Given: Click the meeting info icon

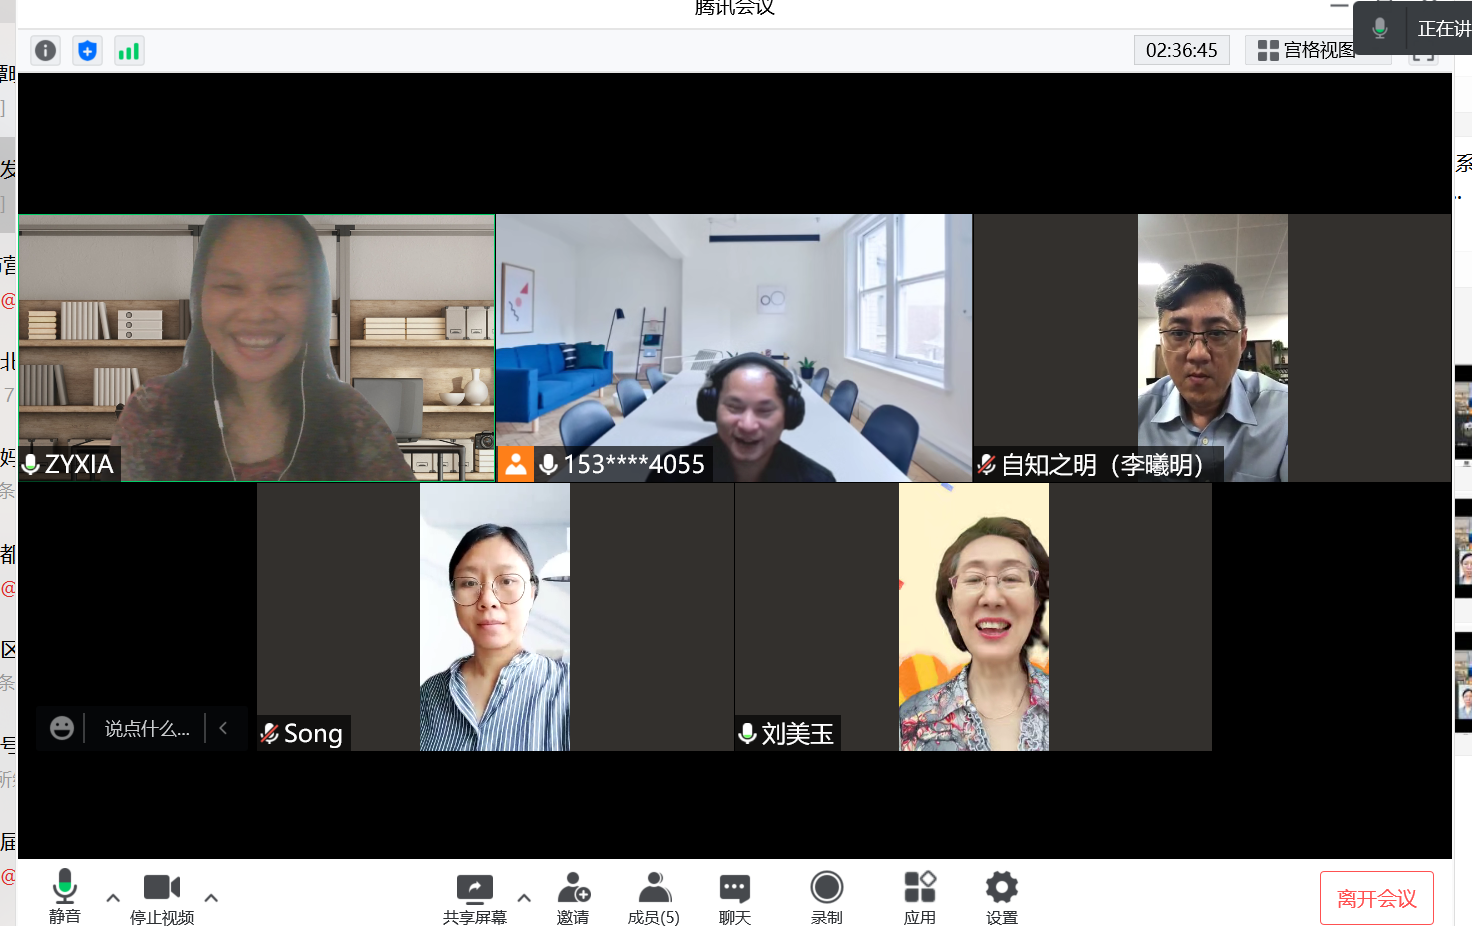Looking at the screenshot, I should [x=45, y=50].
